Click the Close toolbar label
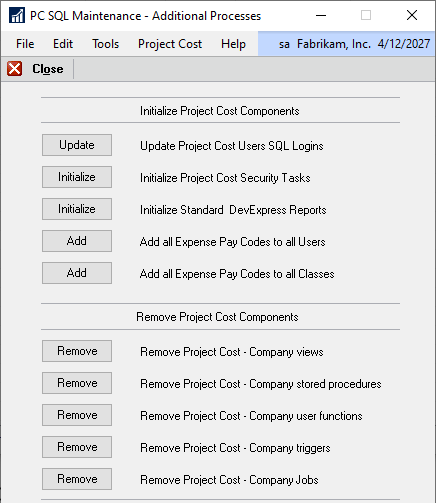Viewport: 436px width, 503px height. [x=48, y=69]
